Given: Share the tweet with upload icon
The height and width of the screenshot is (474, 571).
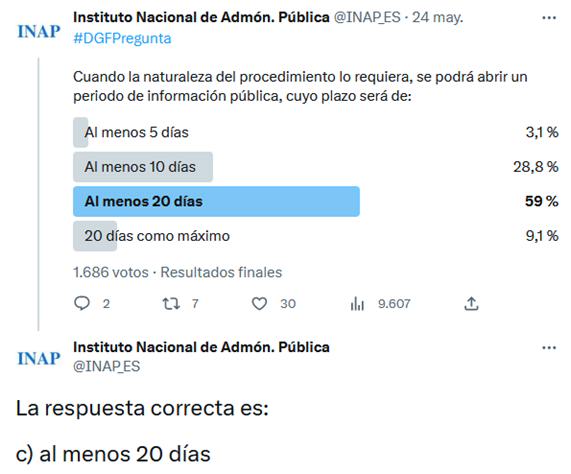Looking at the screenshot, I should (x=471, y=303).
